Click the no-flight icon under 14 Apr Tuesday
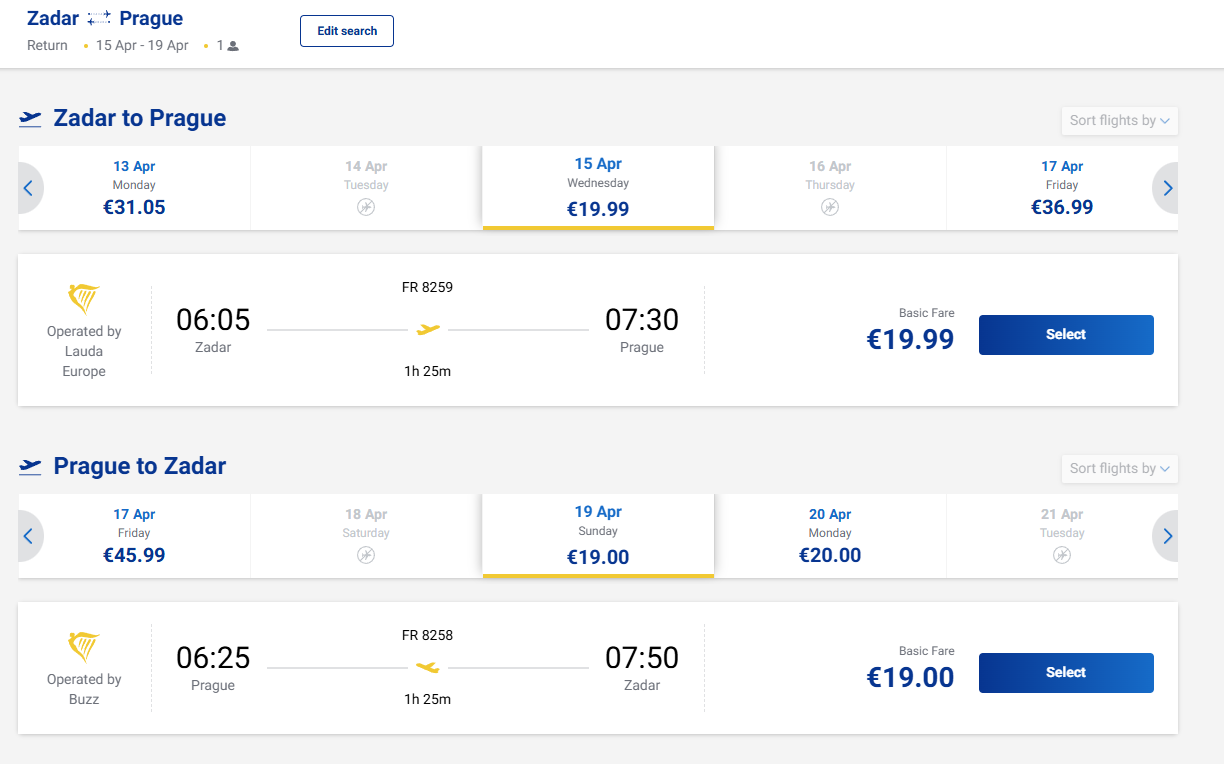 366,207
